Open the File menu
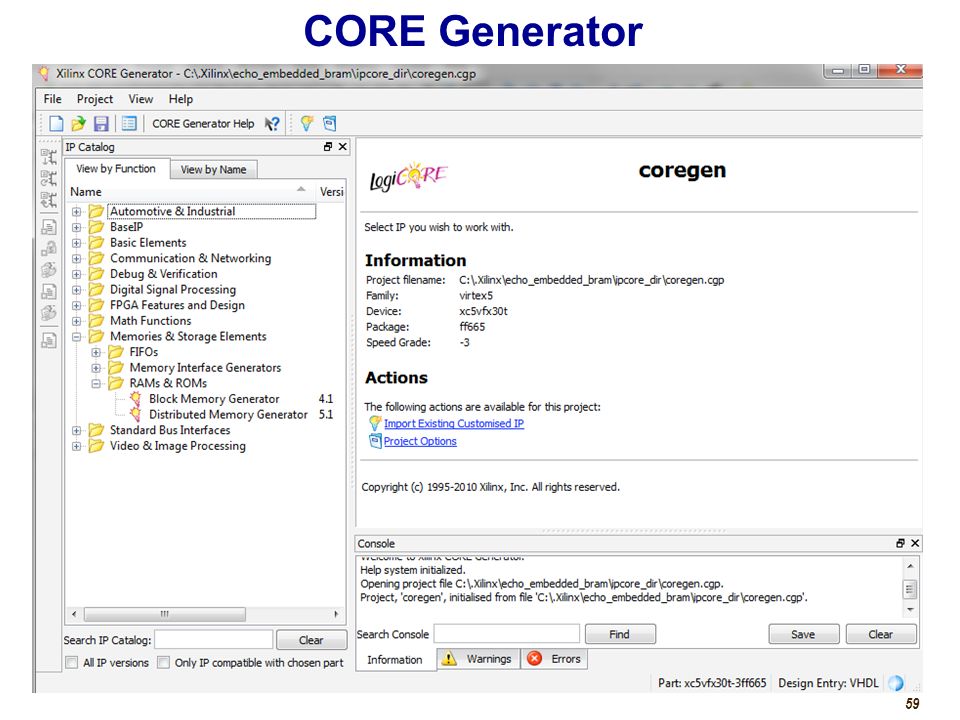This screenshot has height=720, width=960. 53,99
